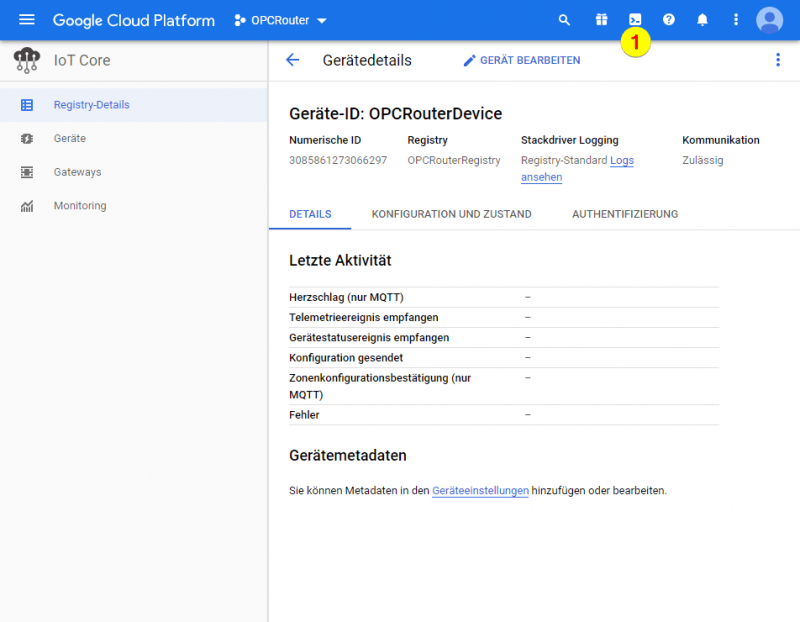This screenshot has width=800, height=622.
Task: Activate the Cloud Shell terminal
Action: (634, 19)
